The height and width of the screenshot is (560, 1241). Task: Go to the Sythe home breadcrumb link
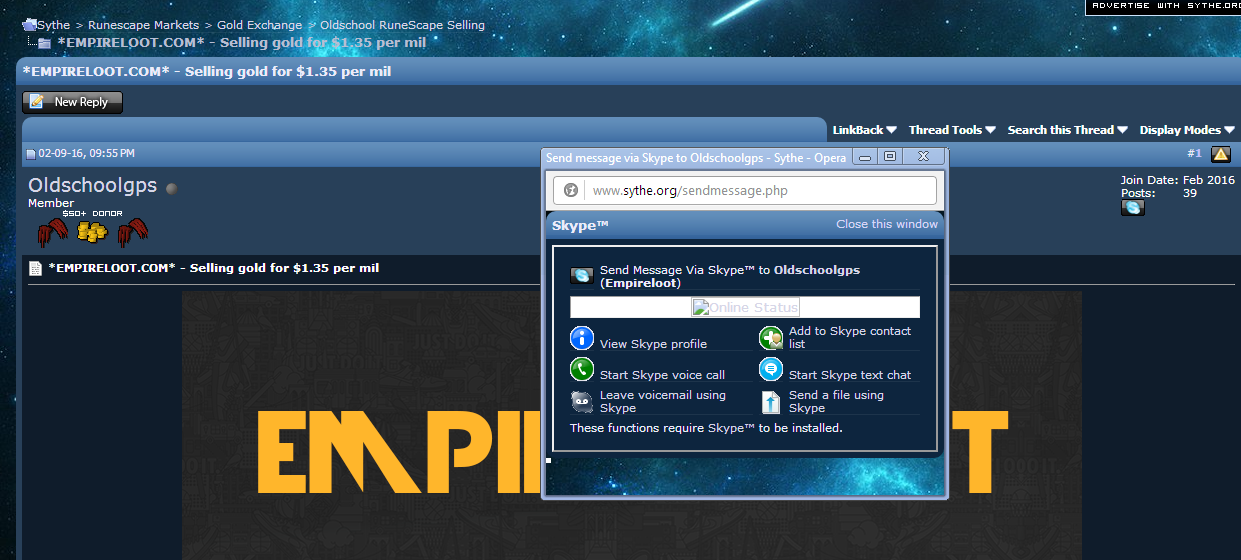(x=54, y=25)
